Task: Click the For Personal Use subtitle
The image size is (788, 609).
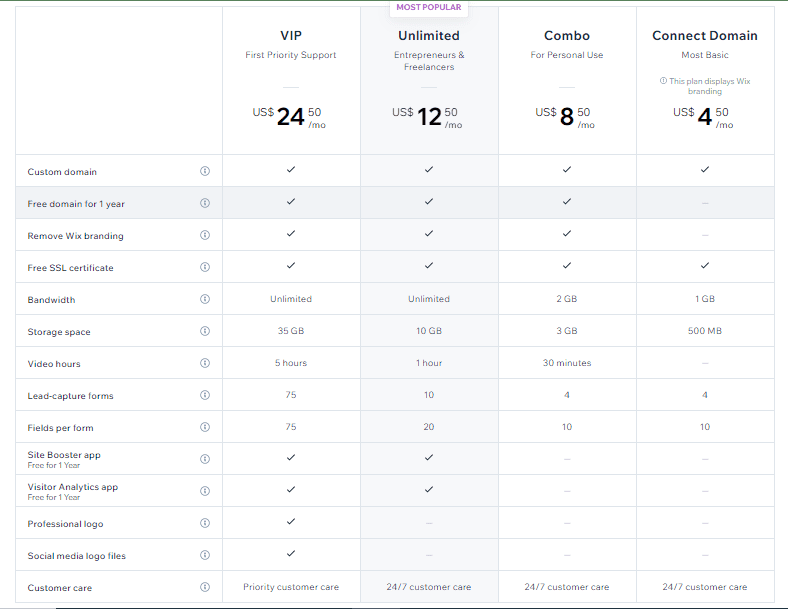Action: [x=567, y=55]
